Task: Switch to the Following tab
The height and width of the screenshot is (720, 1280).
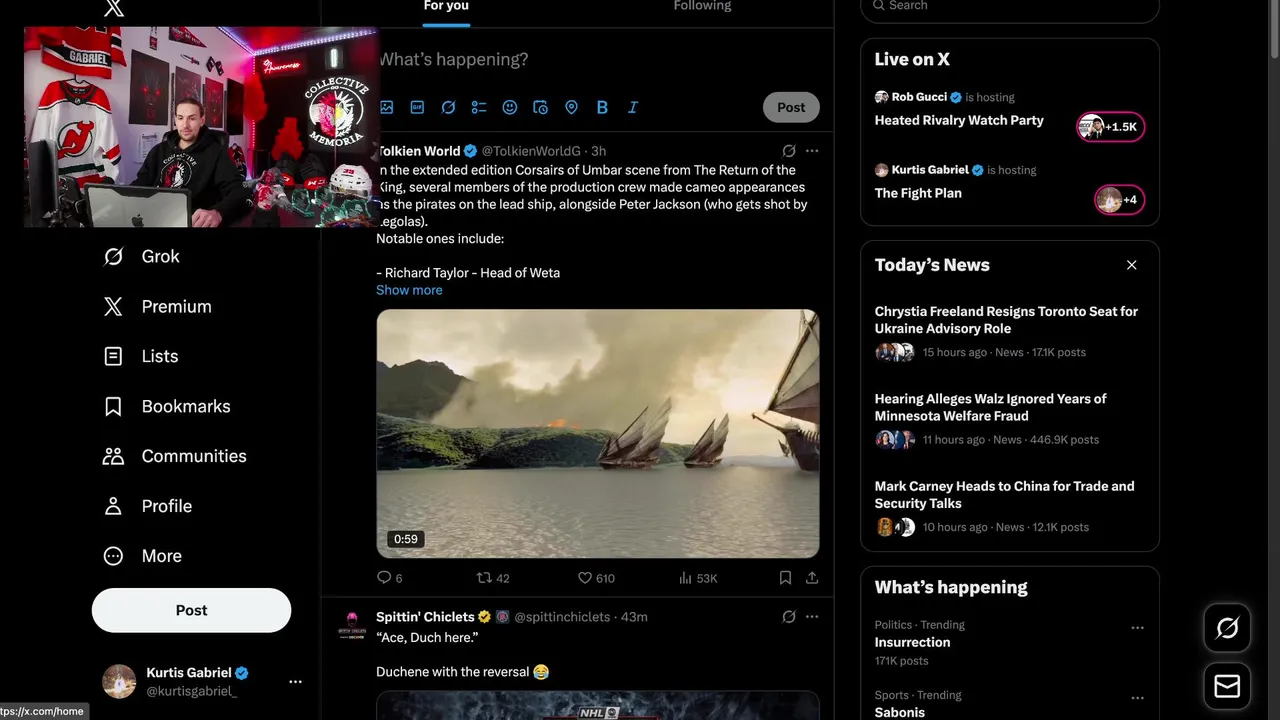Action: click(x=702, y=7)
